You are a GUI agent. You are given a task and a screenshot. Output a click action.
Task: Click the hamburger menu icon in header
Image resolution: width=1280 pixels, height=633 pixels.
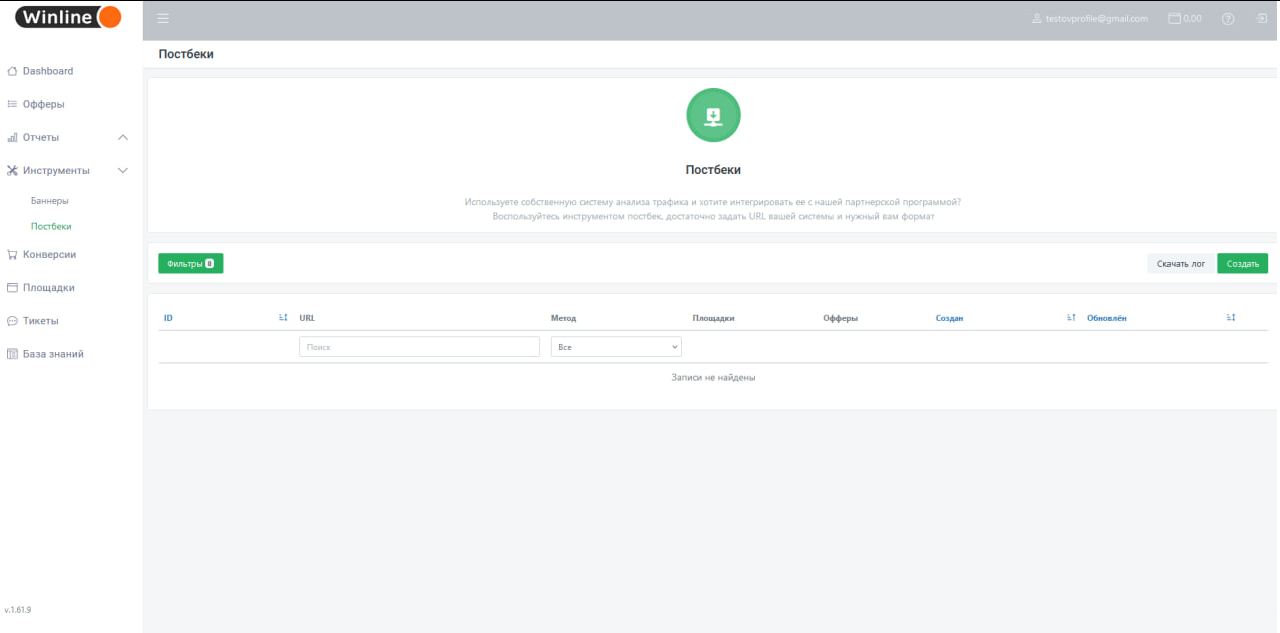click(163, 19)
